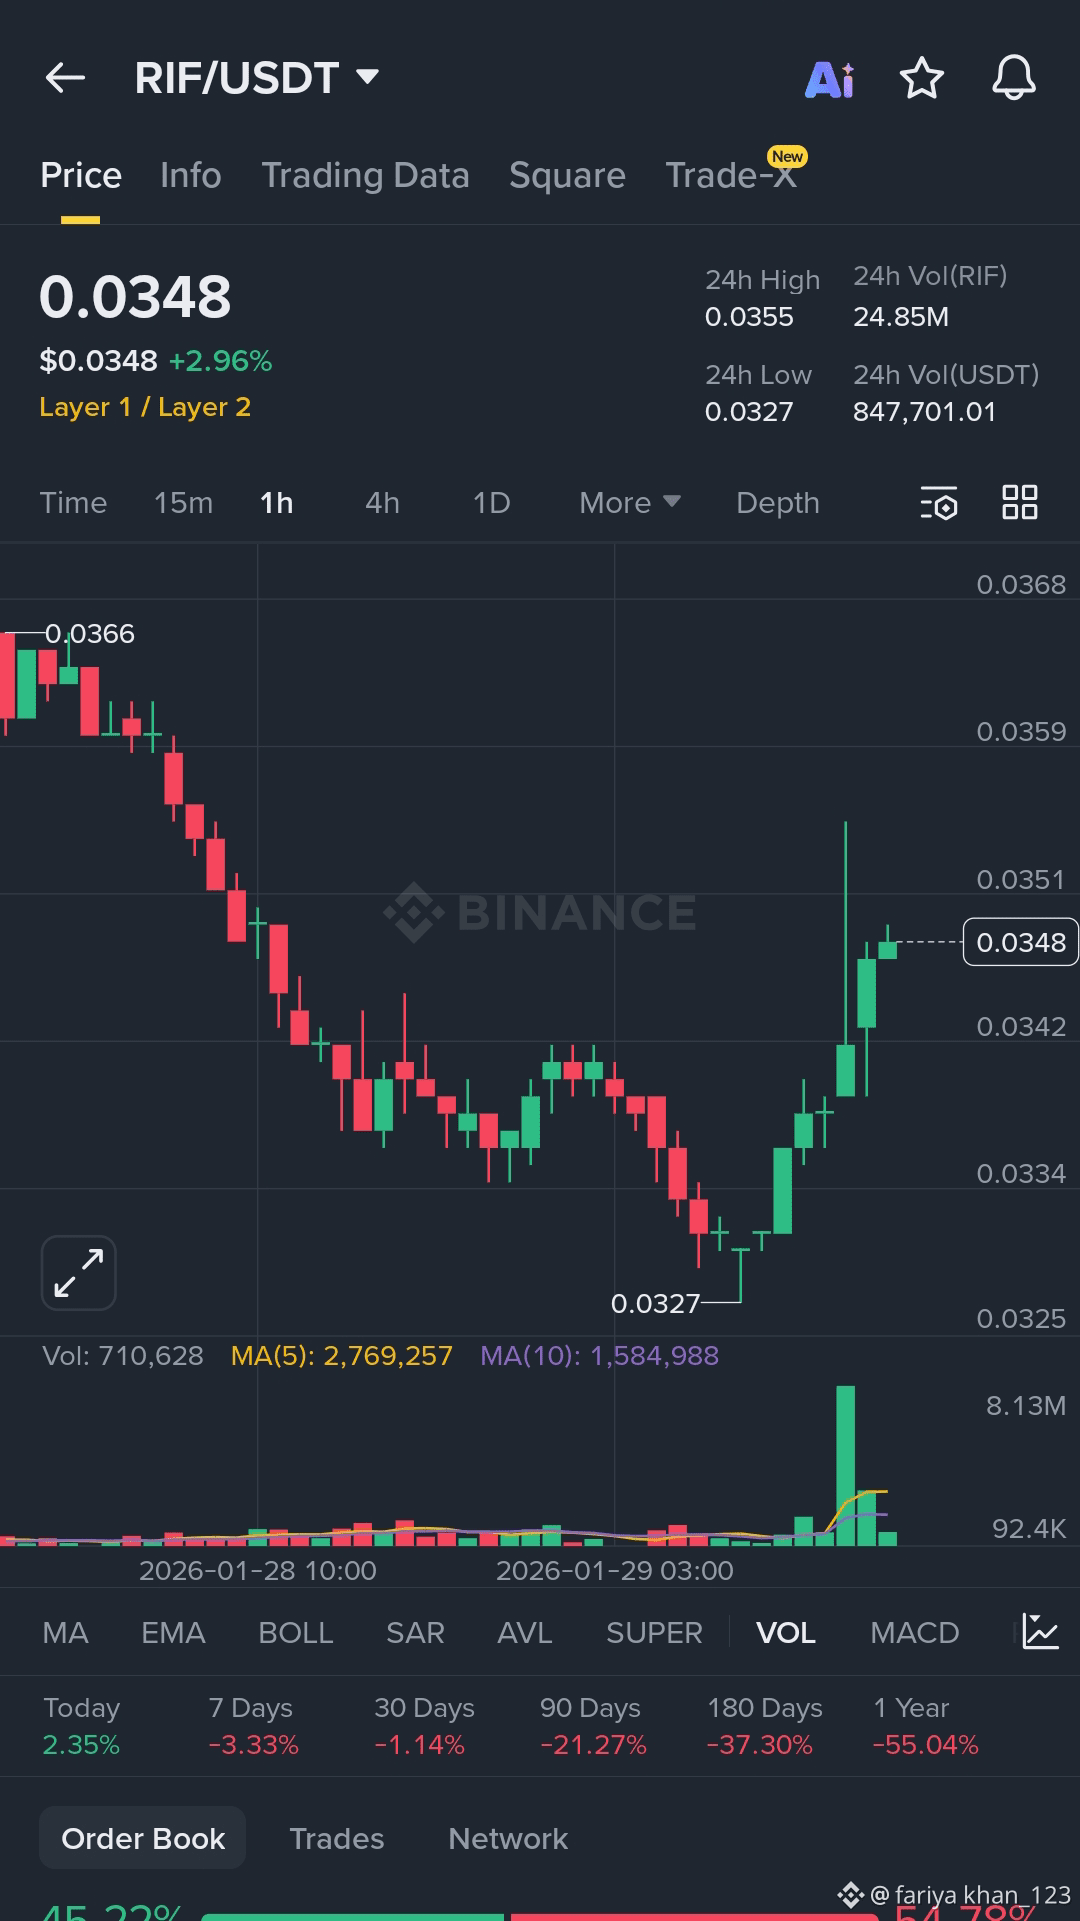This screenshot has width=1080, height=1921.
Task: Select the Time chart view
Action: (73, 503)
